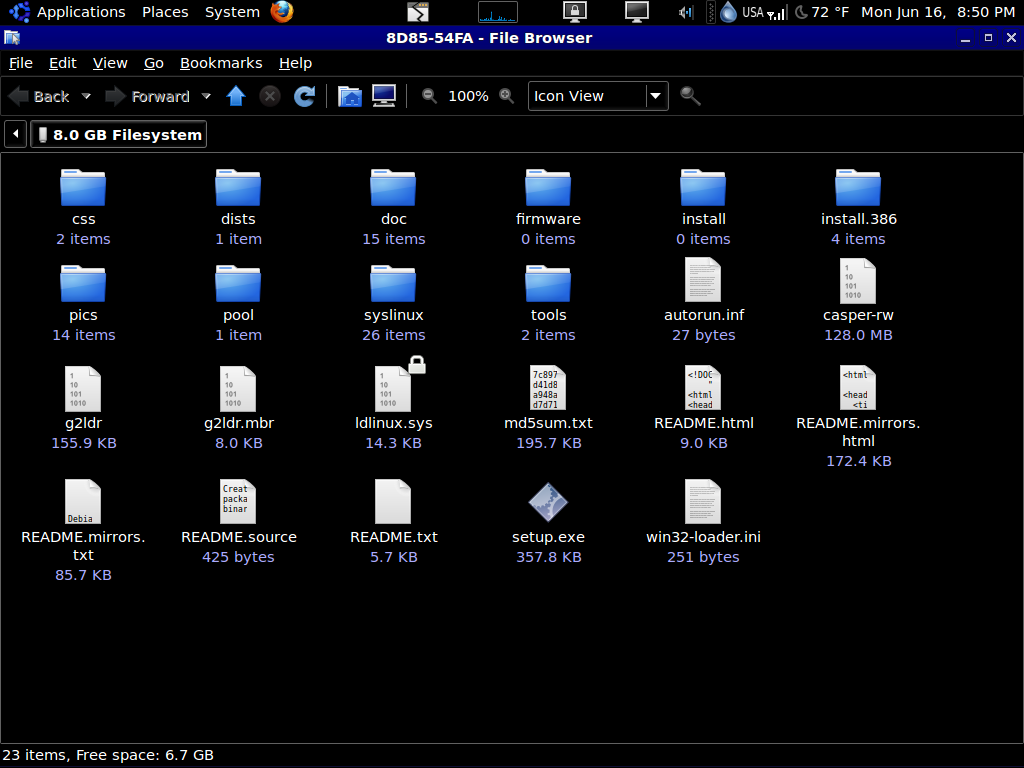Image resolution: width=1024 pixels, height=768 pixels.
Task: Open the Go menu
Action: tap(153, 63)
